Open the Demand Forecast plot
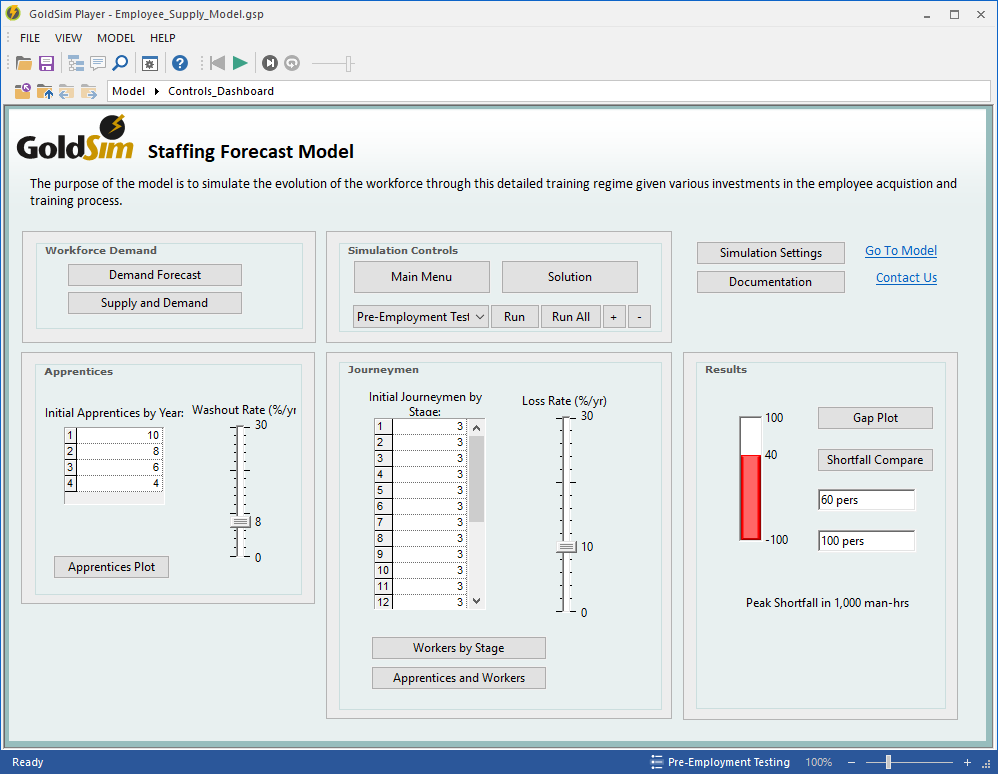Image resolution: width=998 pixels, height=774 pixels. 155,275
